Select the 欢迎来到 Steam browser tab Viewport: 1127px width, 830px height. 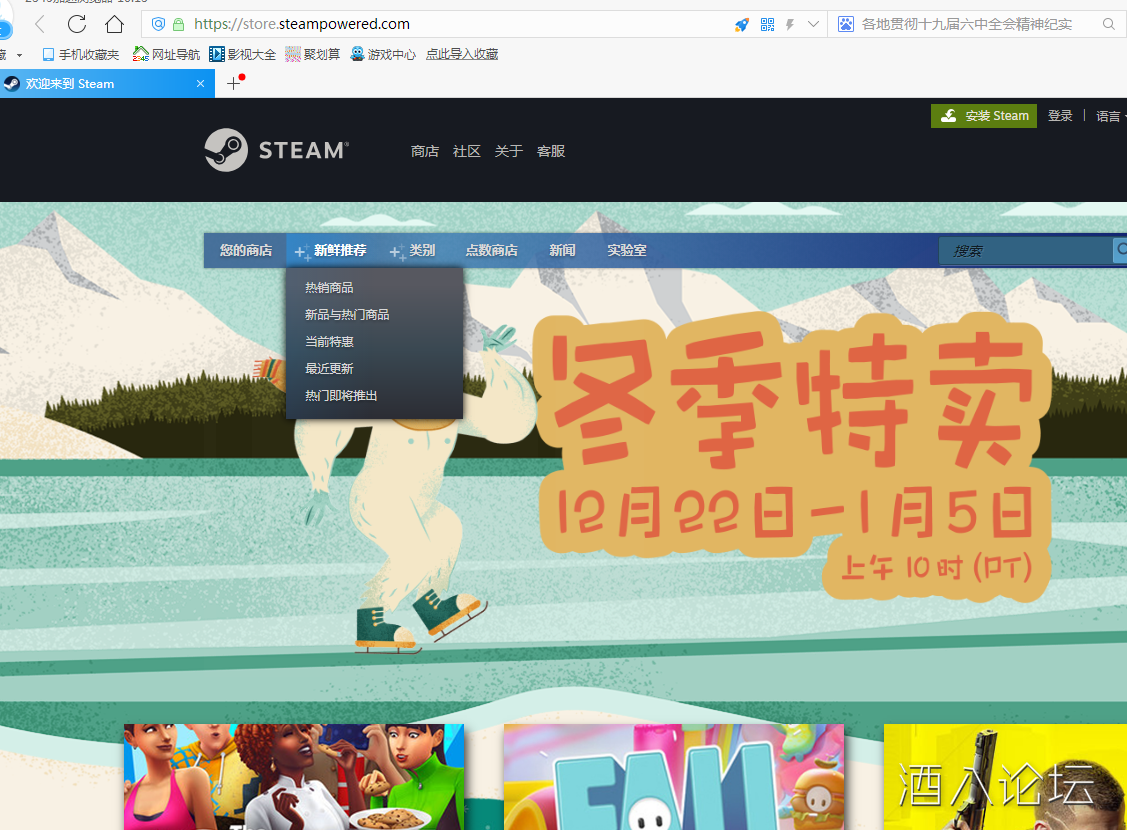(106, 84)
